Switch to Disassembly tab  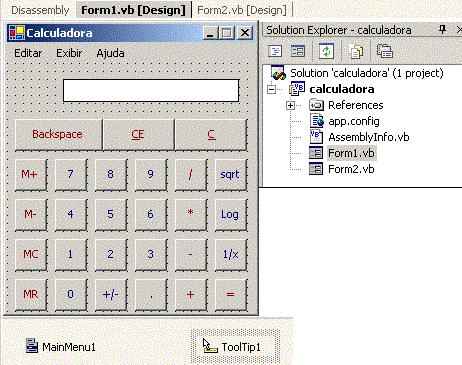pyautogui.click(x=40, y=10)
